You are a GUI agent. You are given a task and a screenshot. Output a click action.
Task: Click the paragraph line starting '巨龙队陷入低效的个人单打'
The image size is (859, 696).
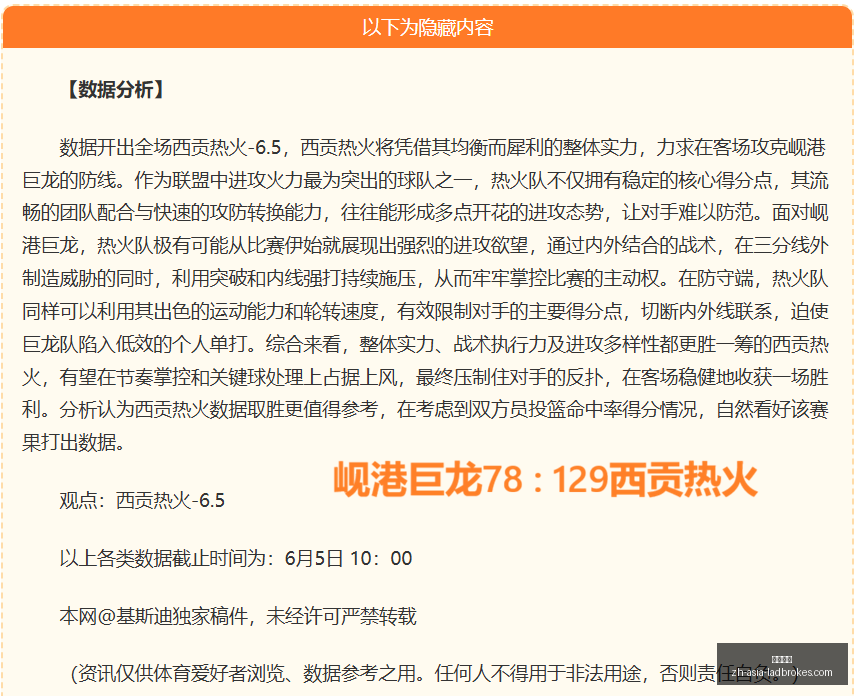click(x=425, y=344)
